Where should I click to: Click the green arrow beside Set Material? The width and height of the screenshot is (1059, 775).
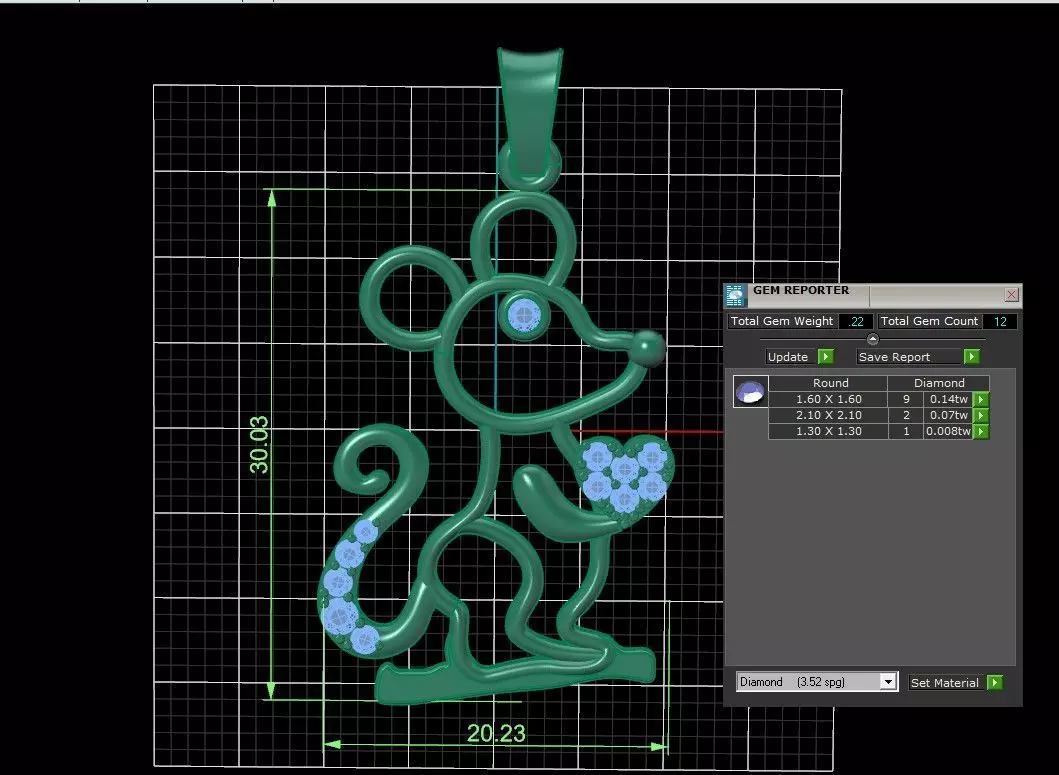[994, 682]
